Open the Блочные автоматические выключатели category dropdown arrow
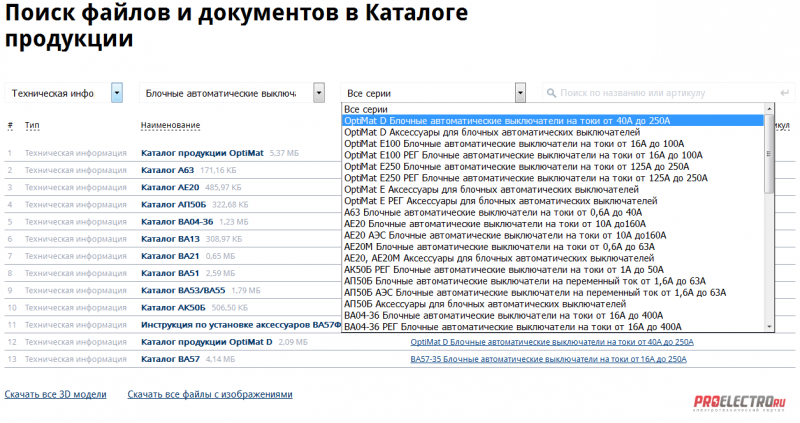The height and width of the screenshot is (423, 800). 319,93
